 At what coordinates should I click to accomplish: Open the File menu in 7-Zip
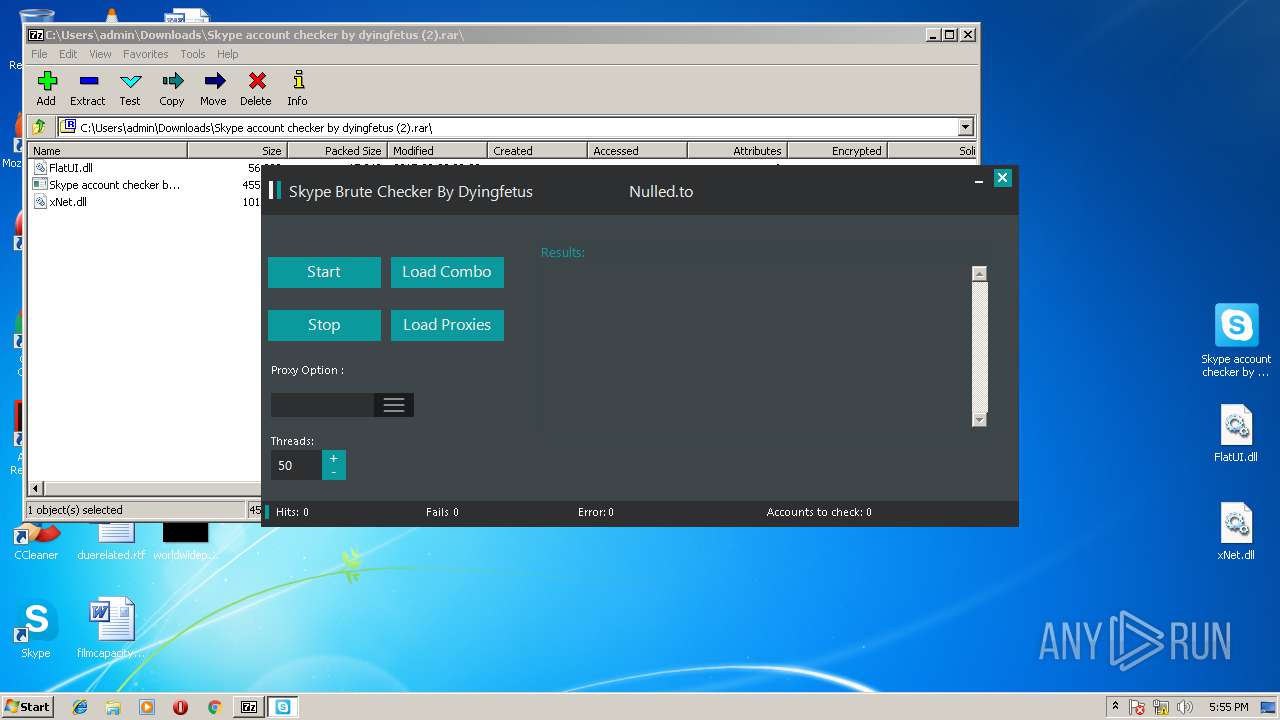[39, 54]
